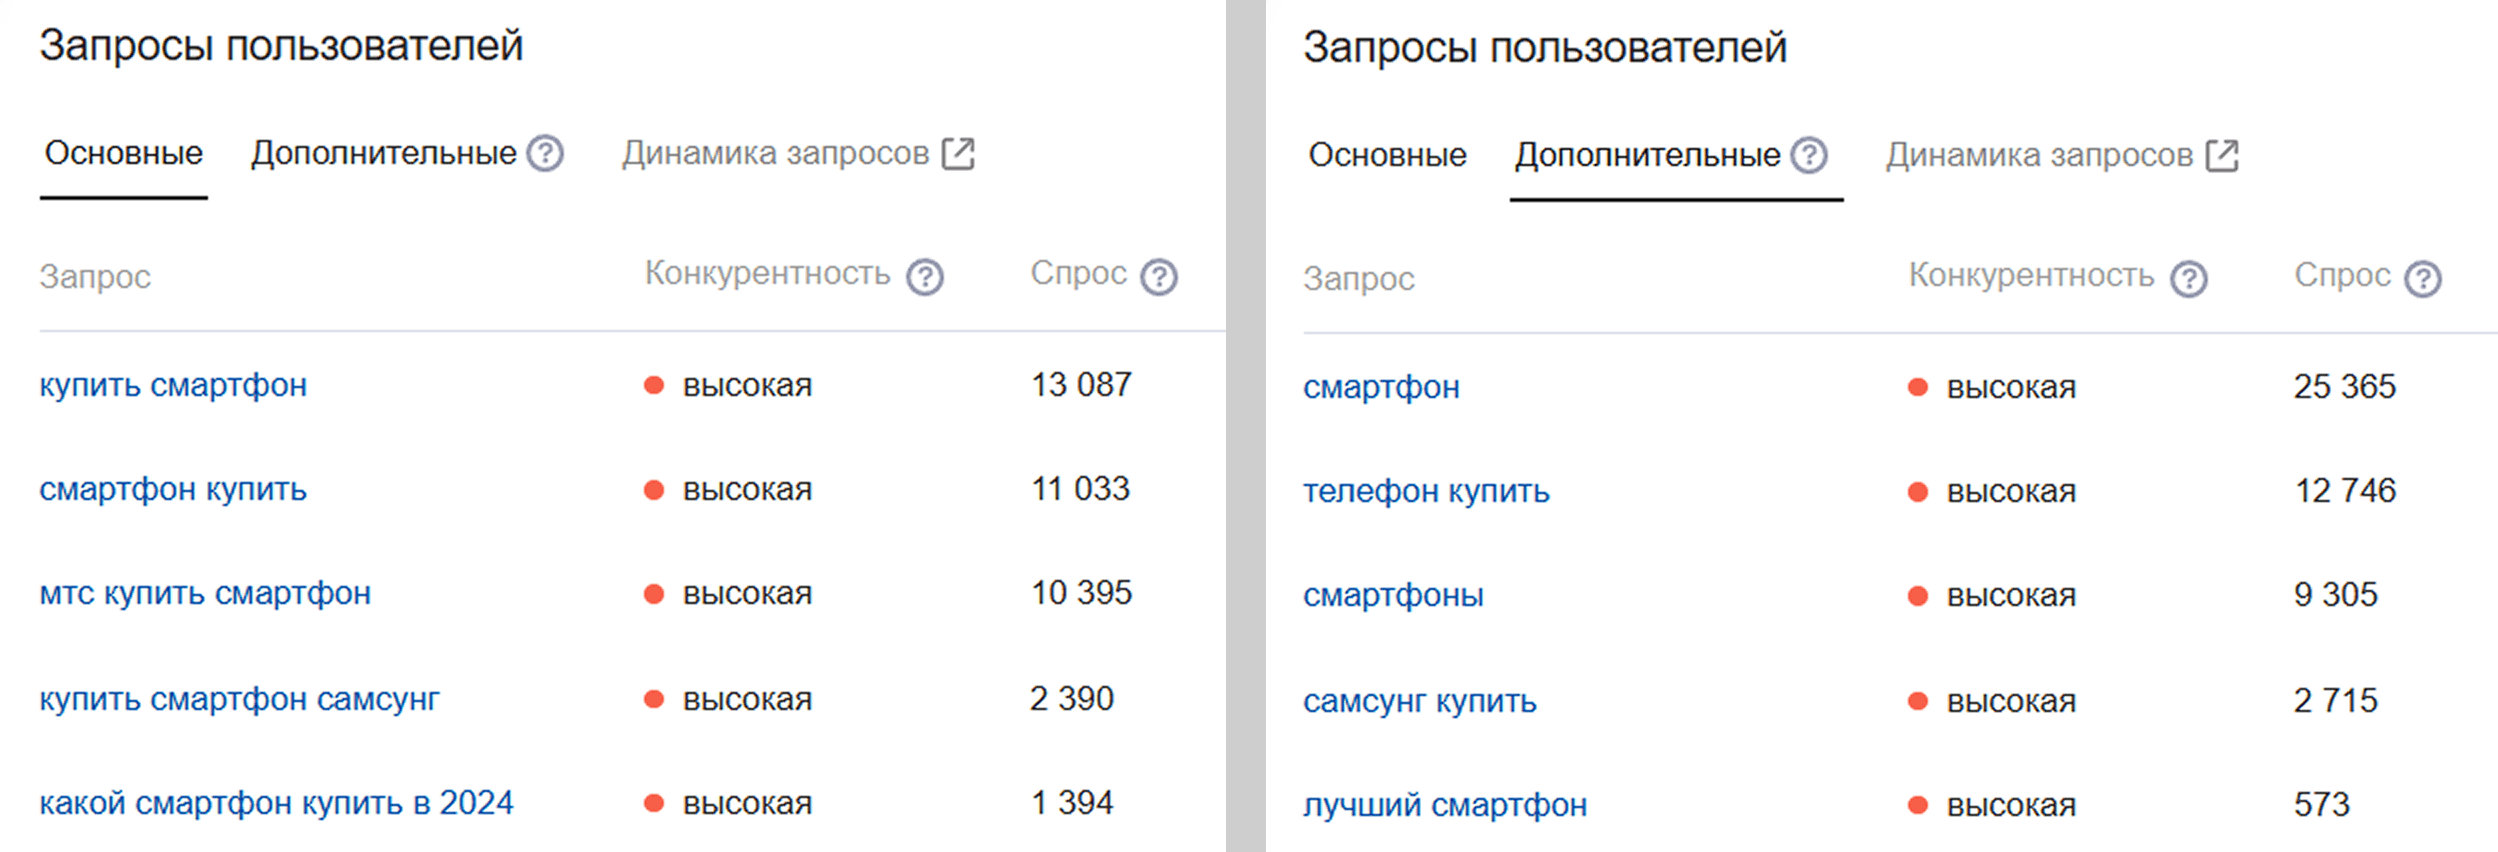Open query link 'смартфон купить'
The width and height of the screenshot is (2498, 852).
173,490
